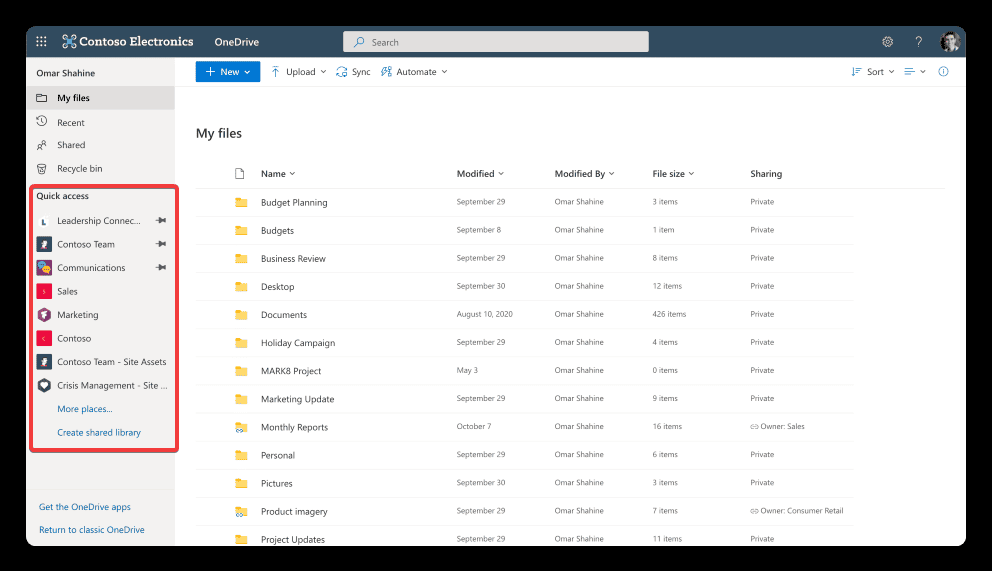Unpin Contoso Team from quick access
Screen dimensions: 992x571
point(161,244)
